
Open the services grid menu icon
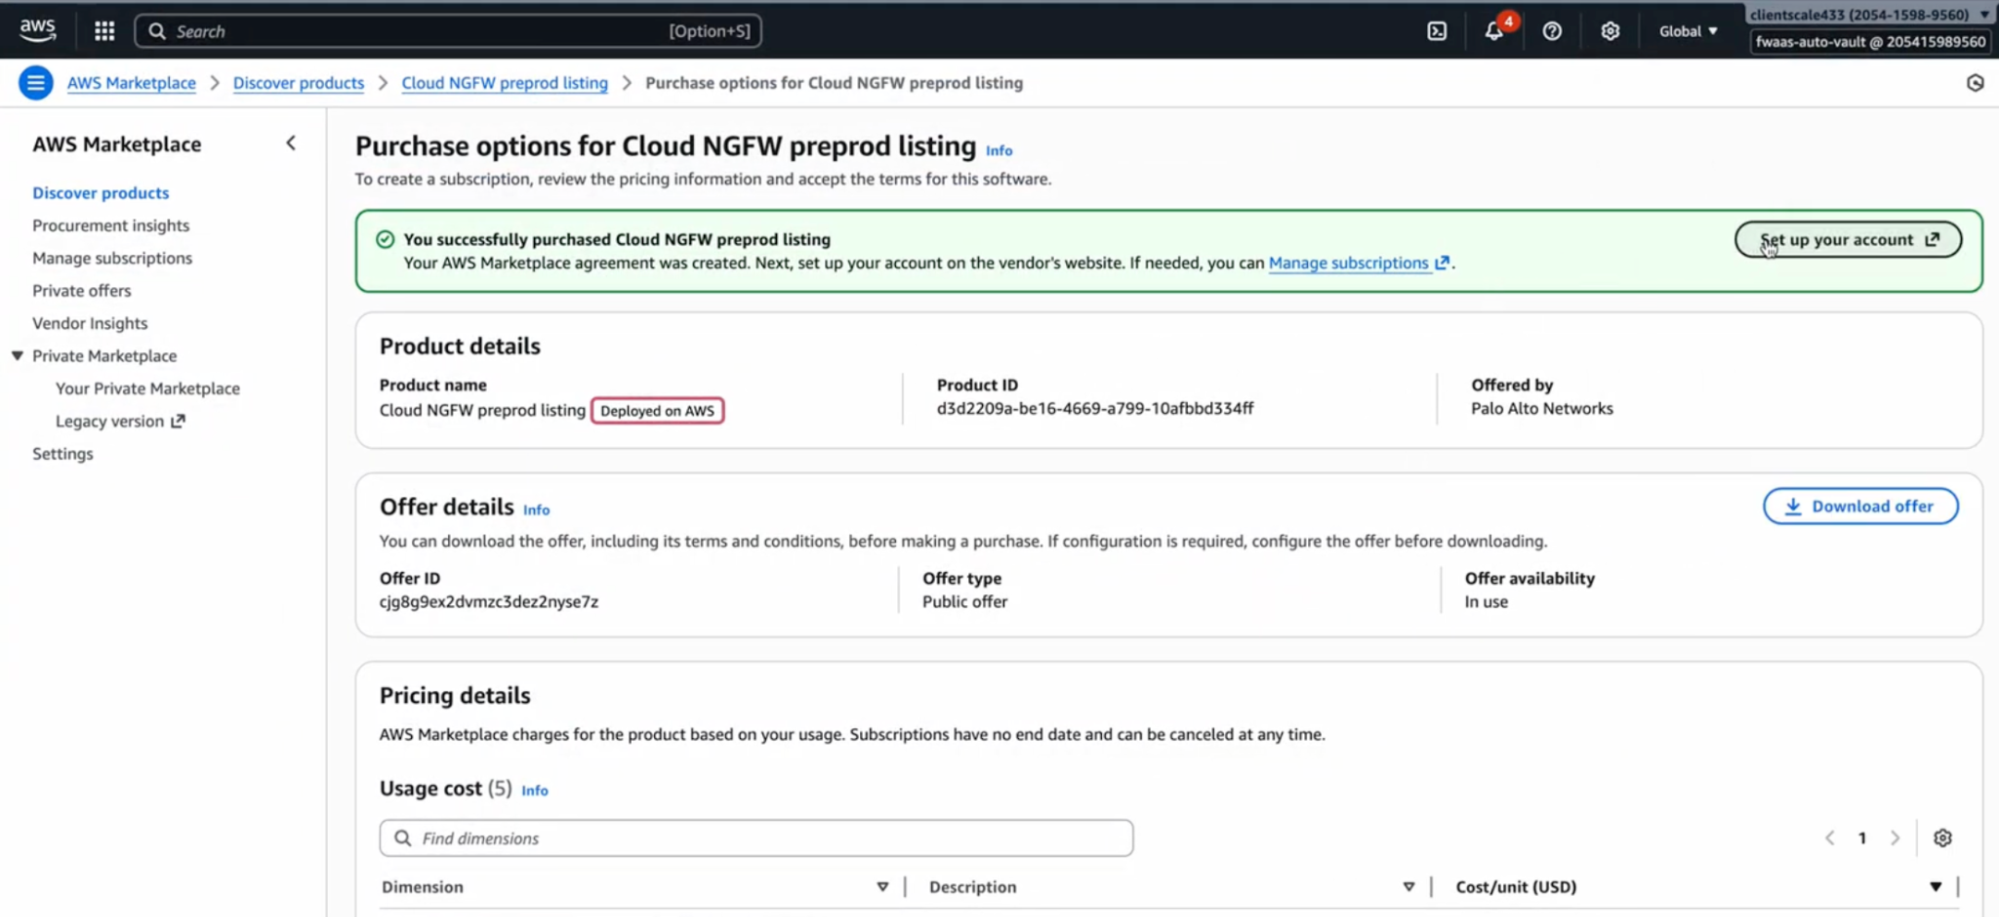coord(104,31)
